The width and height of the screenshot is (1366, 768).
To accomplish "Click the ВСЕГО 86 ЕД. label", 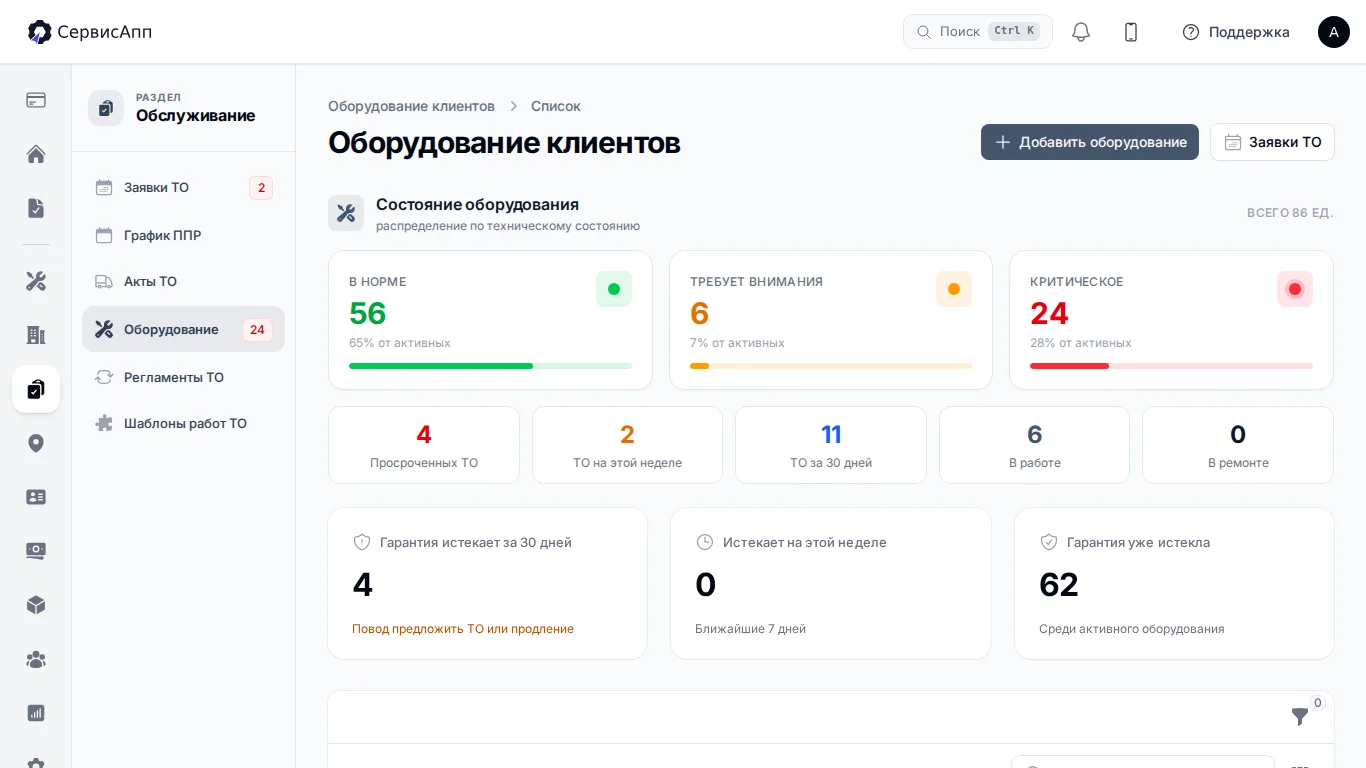I will [x=1290, y=213].
